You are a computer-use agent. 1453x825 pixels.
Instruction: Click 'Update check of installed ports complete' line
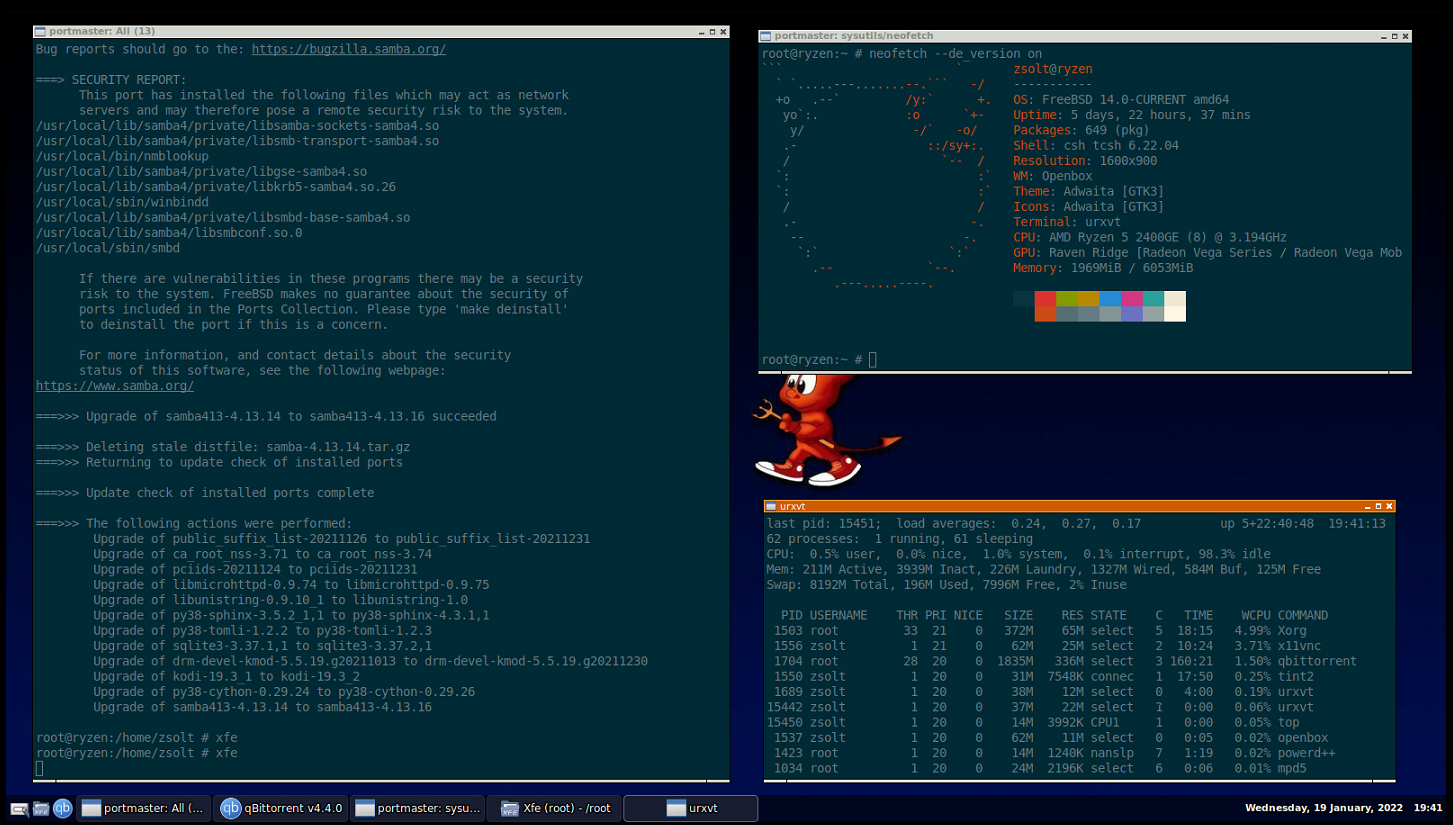[205, 493]
